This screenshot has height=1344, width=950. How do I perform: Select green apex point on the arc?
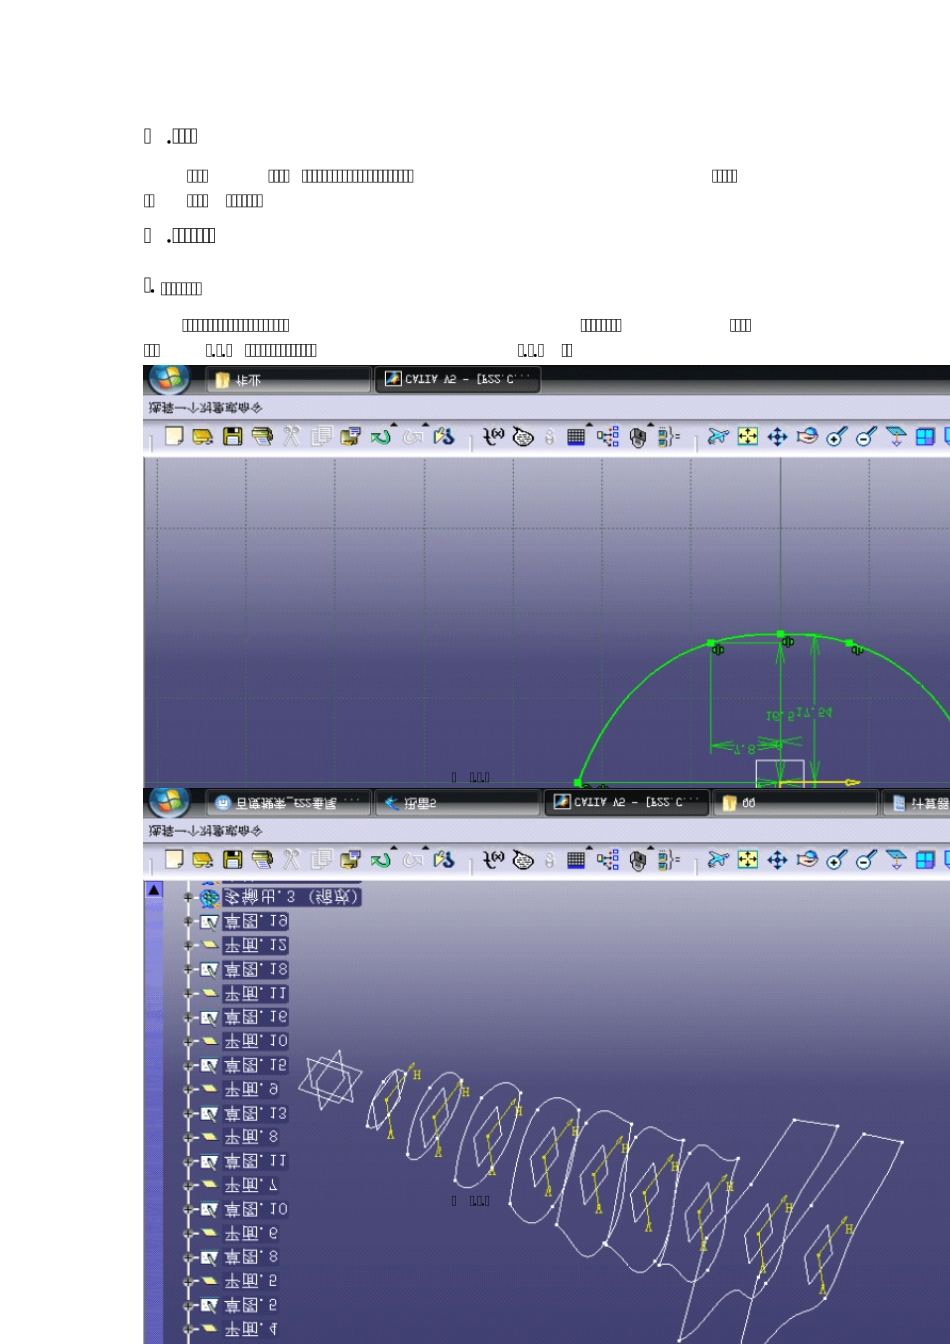click(x=781, y=634)
